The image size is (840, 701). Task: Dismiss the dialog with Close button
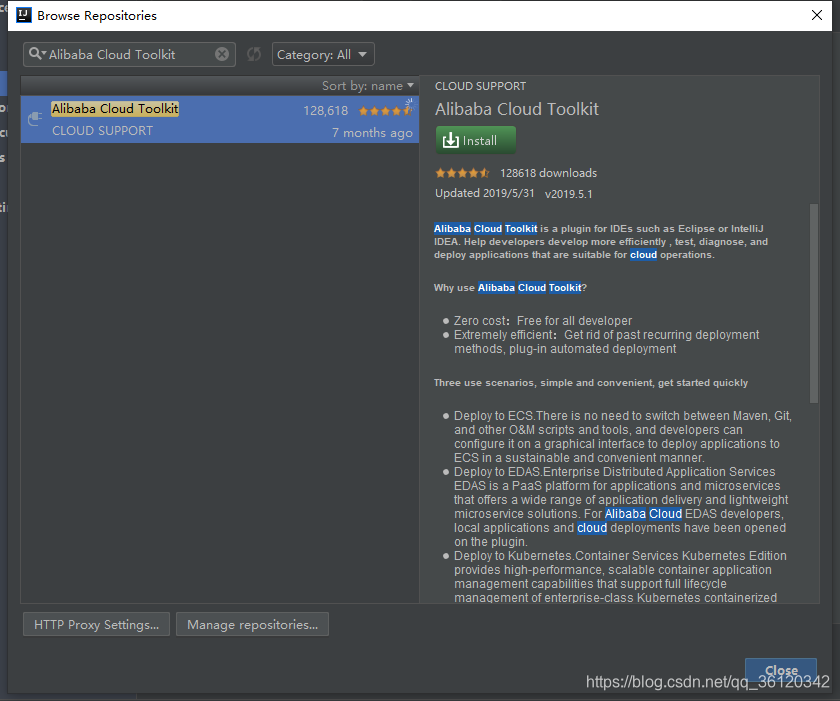781,671
